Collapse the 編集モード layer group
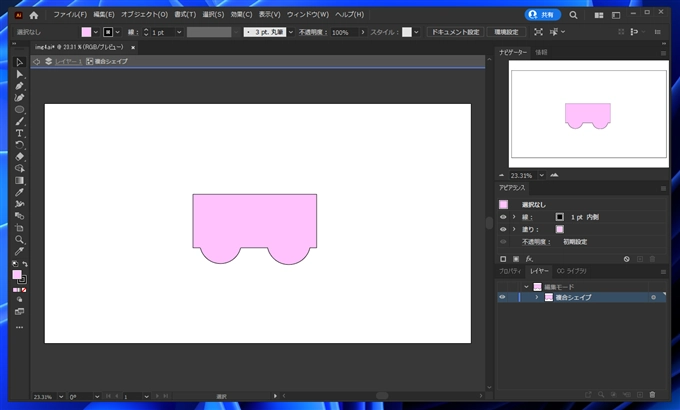Screen dimensions: 680x410 [x=526, y=287]
